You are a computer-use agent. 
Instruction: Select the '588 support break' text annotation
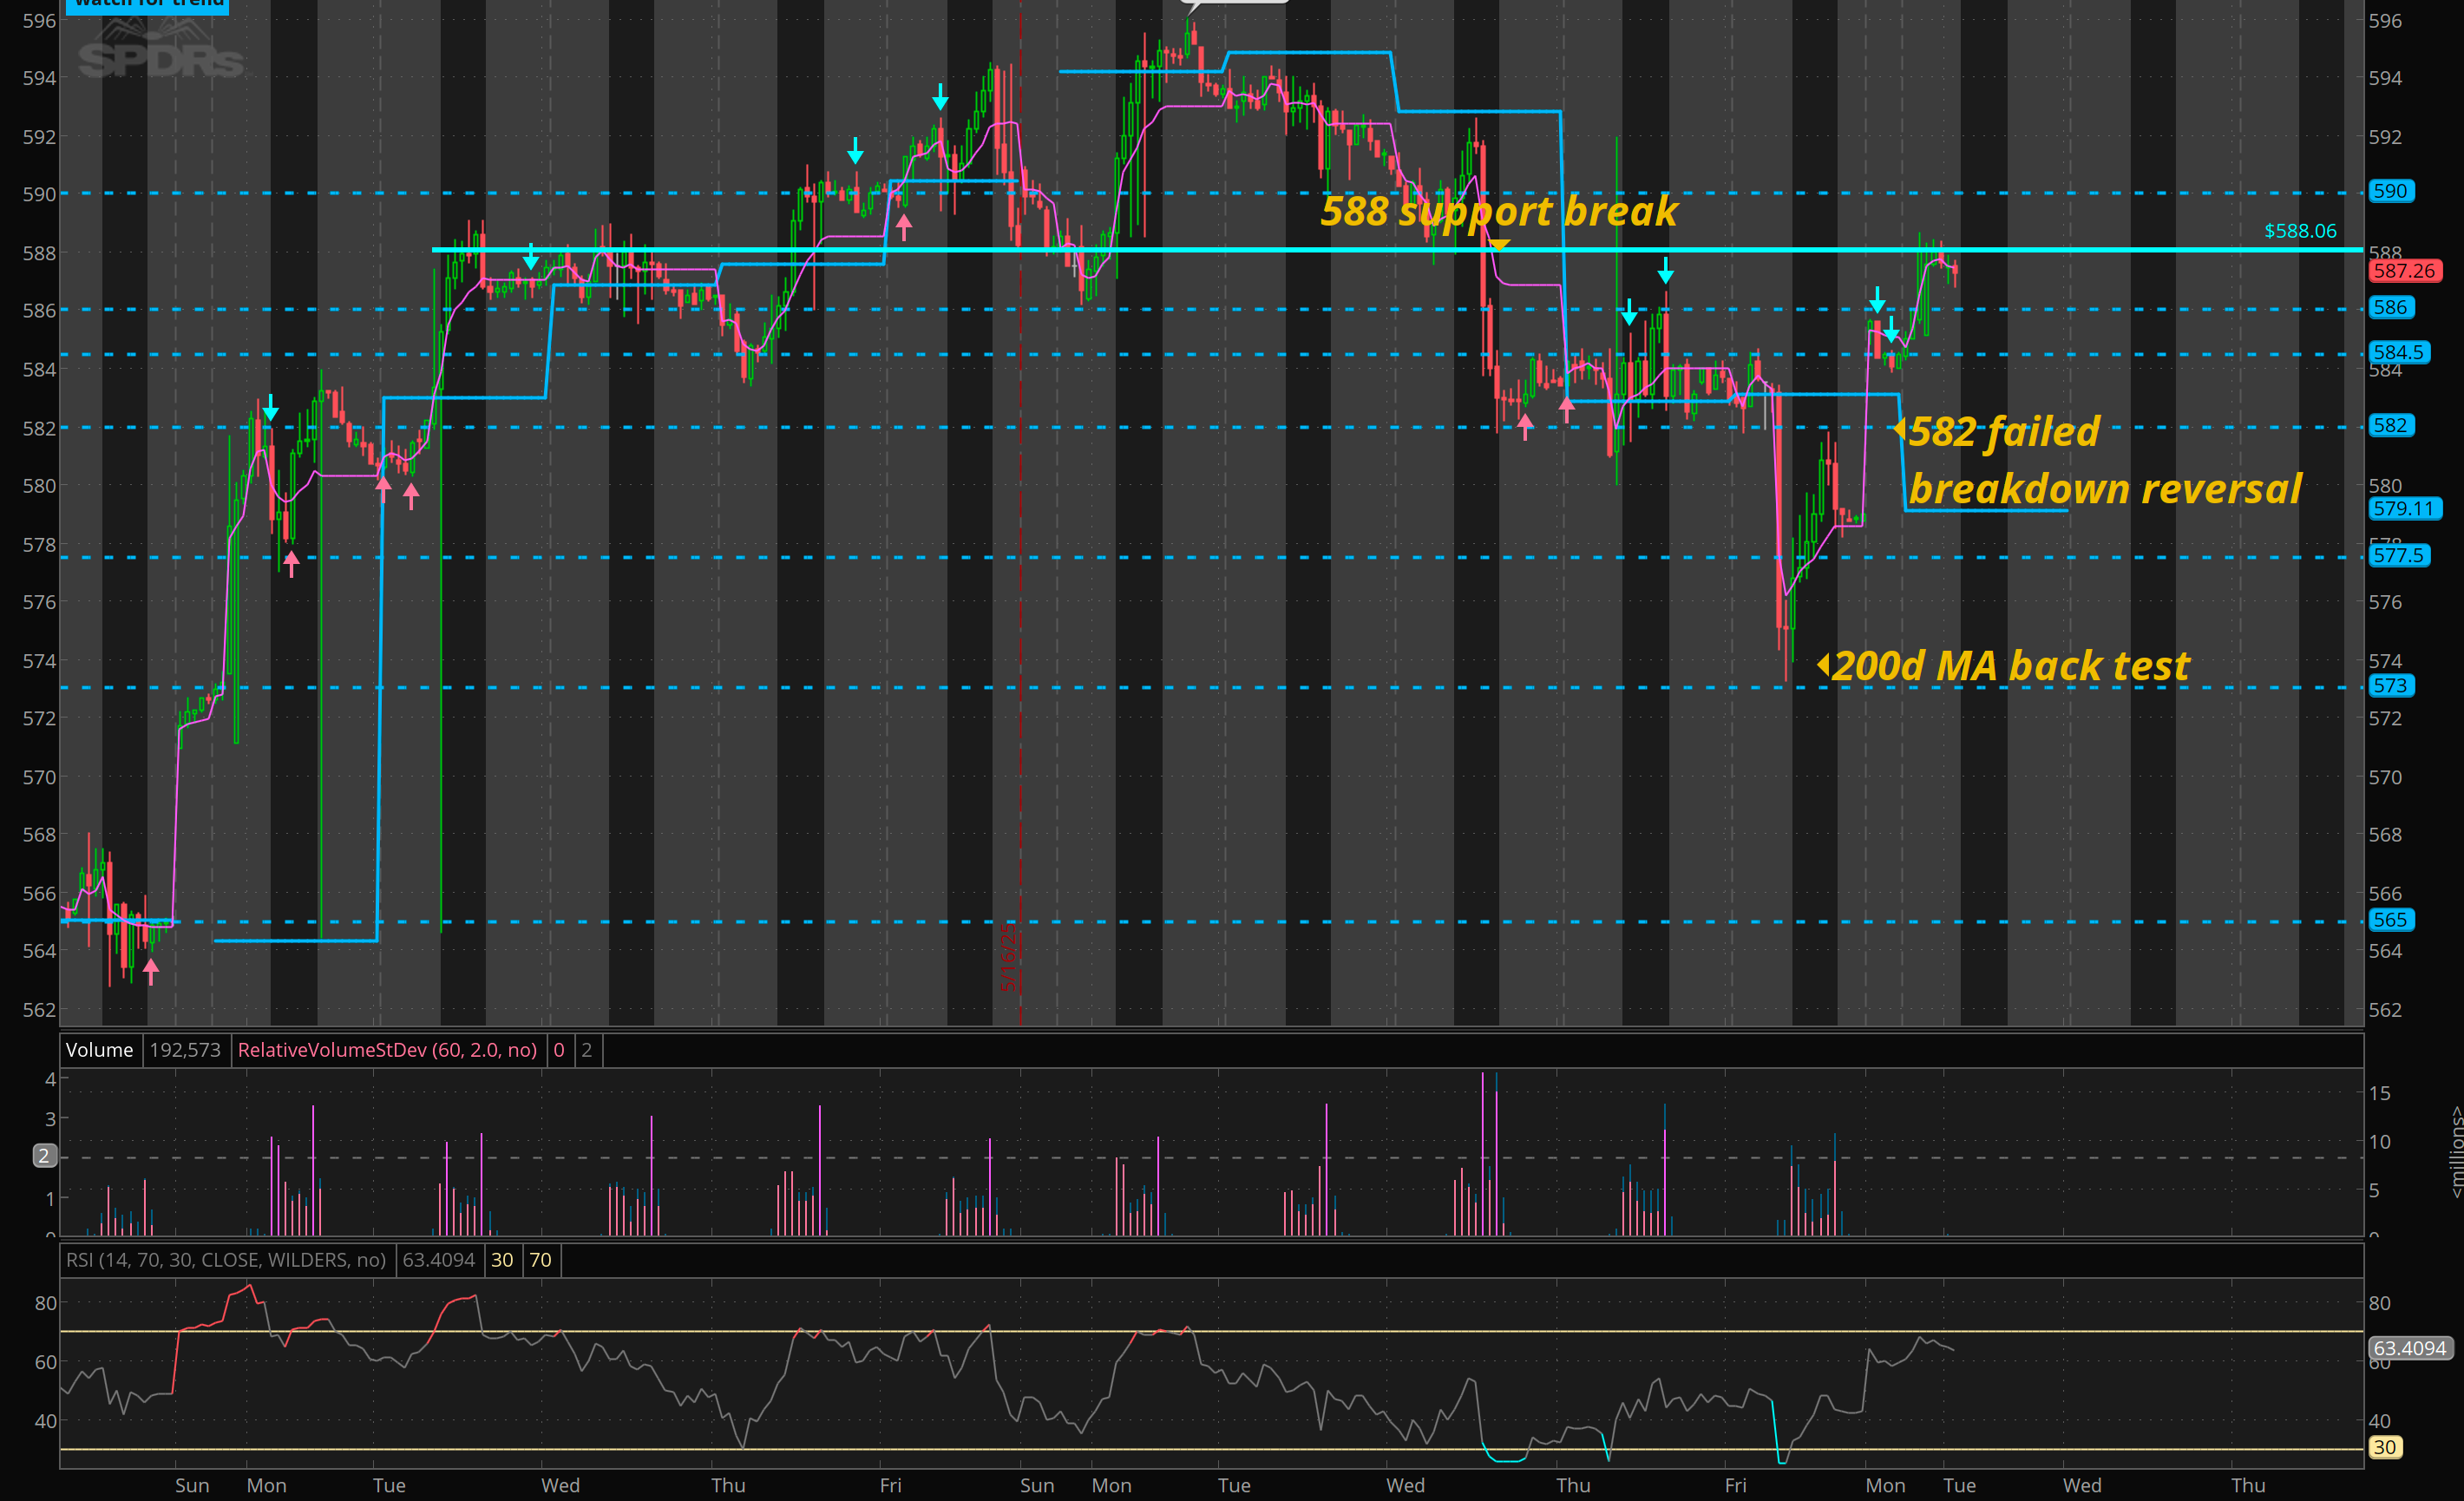(x=1498, y=211)
